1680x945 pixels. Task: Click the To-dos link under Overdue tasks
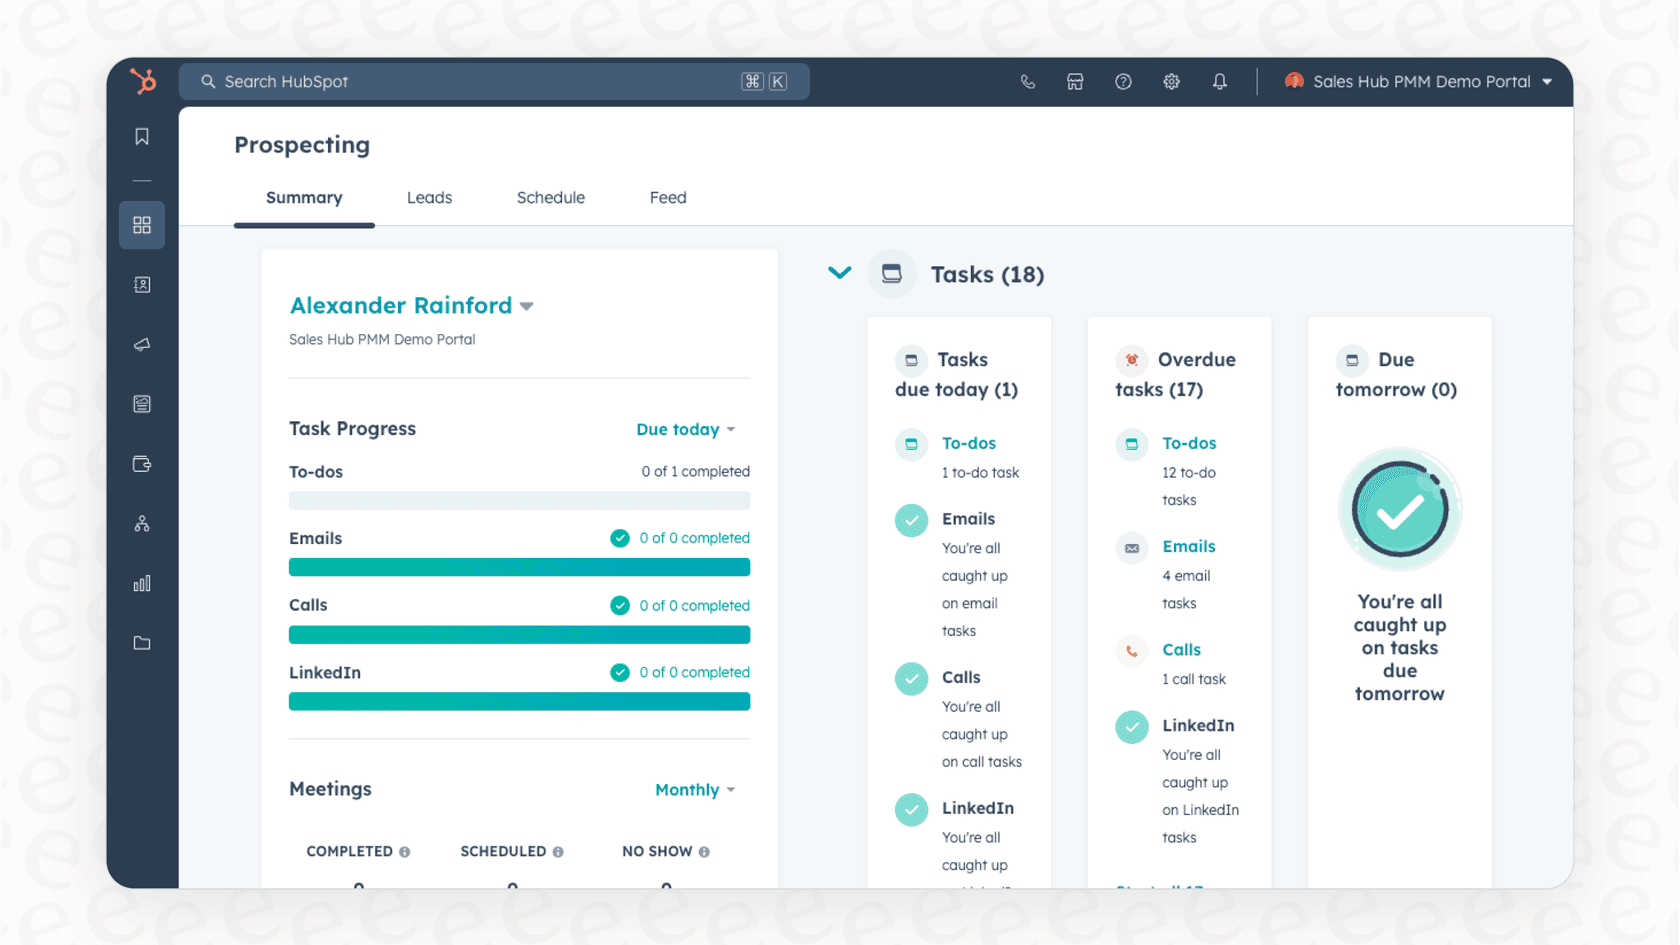(1189, 443)
